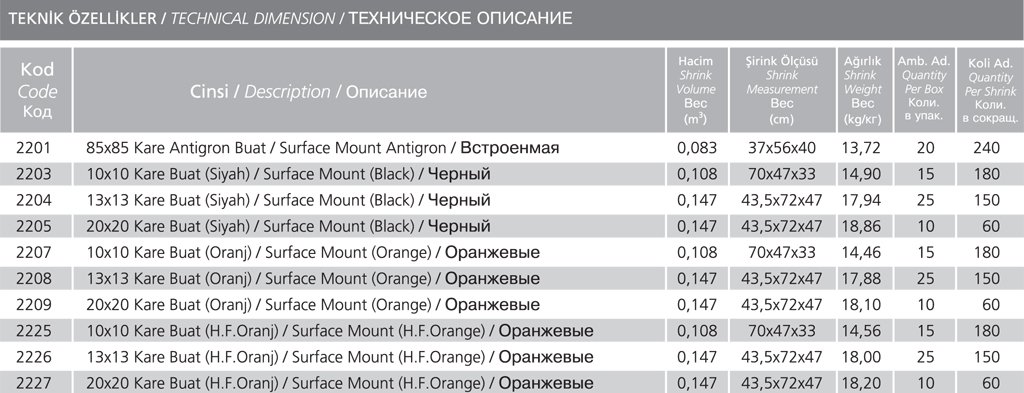Screen dimensions: 1024x393
Task: Click the Koli Ad. Quantity Per Shrink header
Action: [x=990, y=90]
